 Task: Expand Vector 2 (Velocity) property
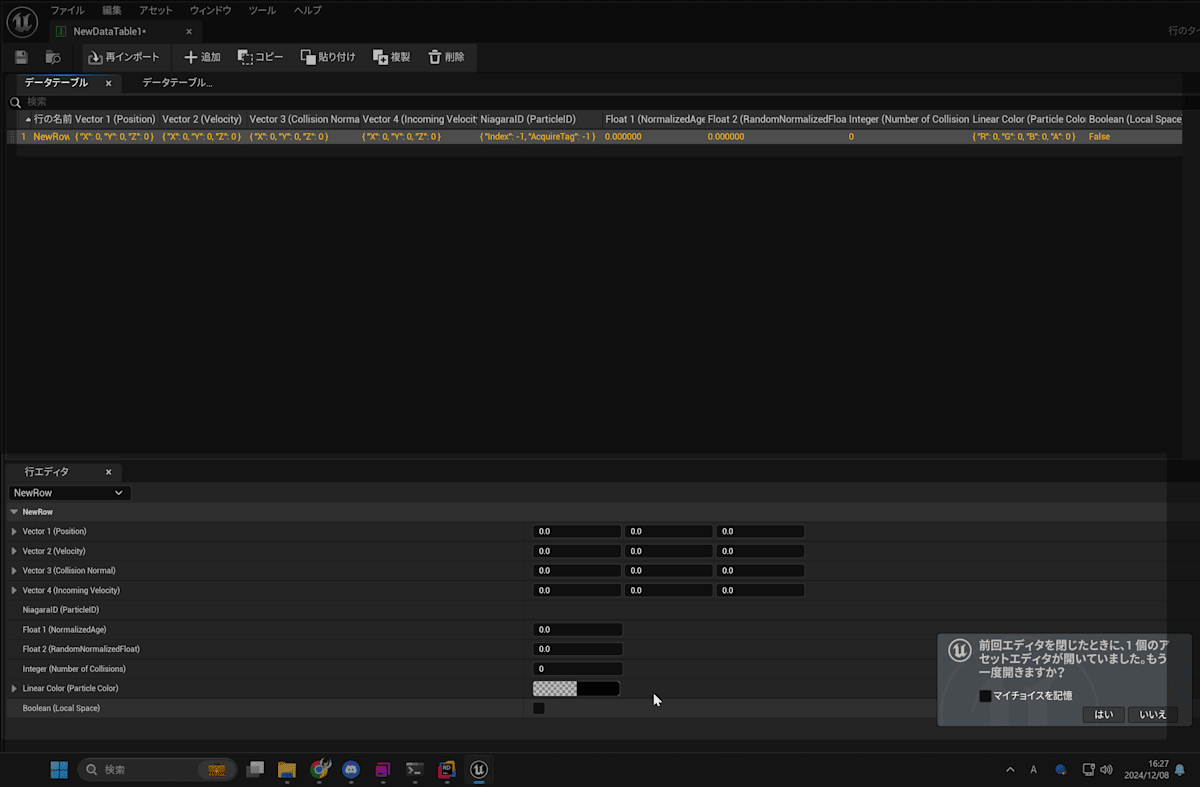pyautogui.click(x=14, y=551)
